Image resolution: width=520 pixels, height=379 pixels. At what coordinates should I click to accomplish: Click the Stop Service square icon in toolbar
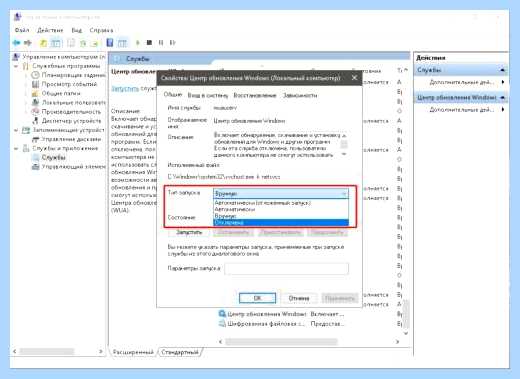149,43
